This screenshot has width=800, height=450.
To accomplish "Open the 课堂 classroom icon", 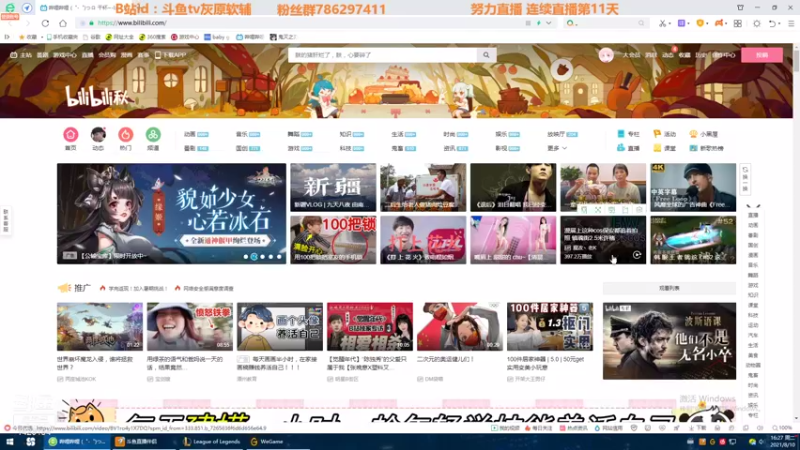I will point(657,148).
